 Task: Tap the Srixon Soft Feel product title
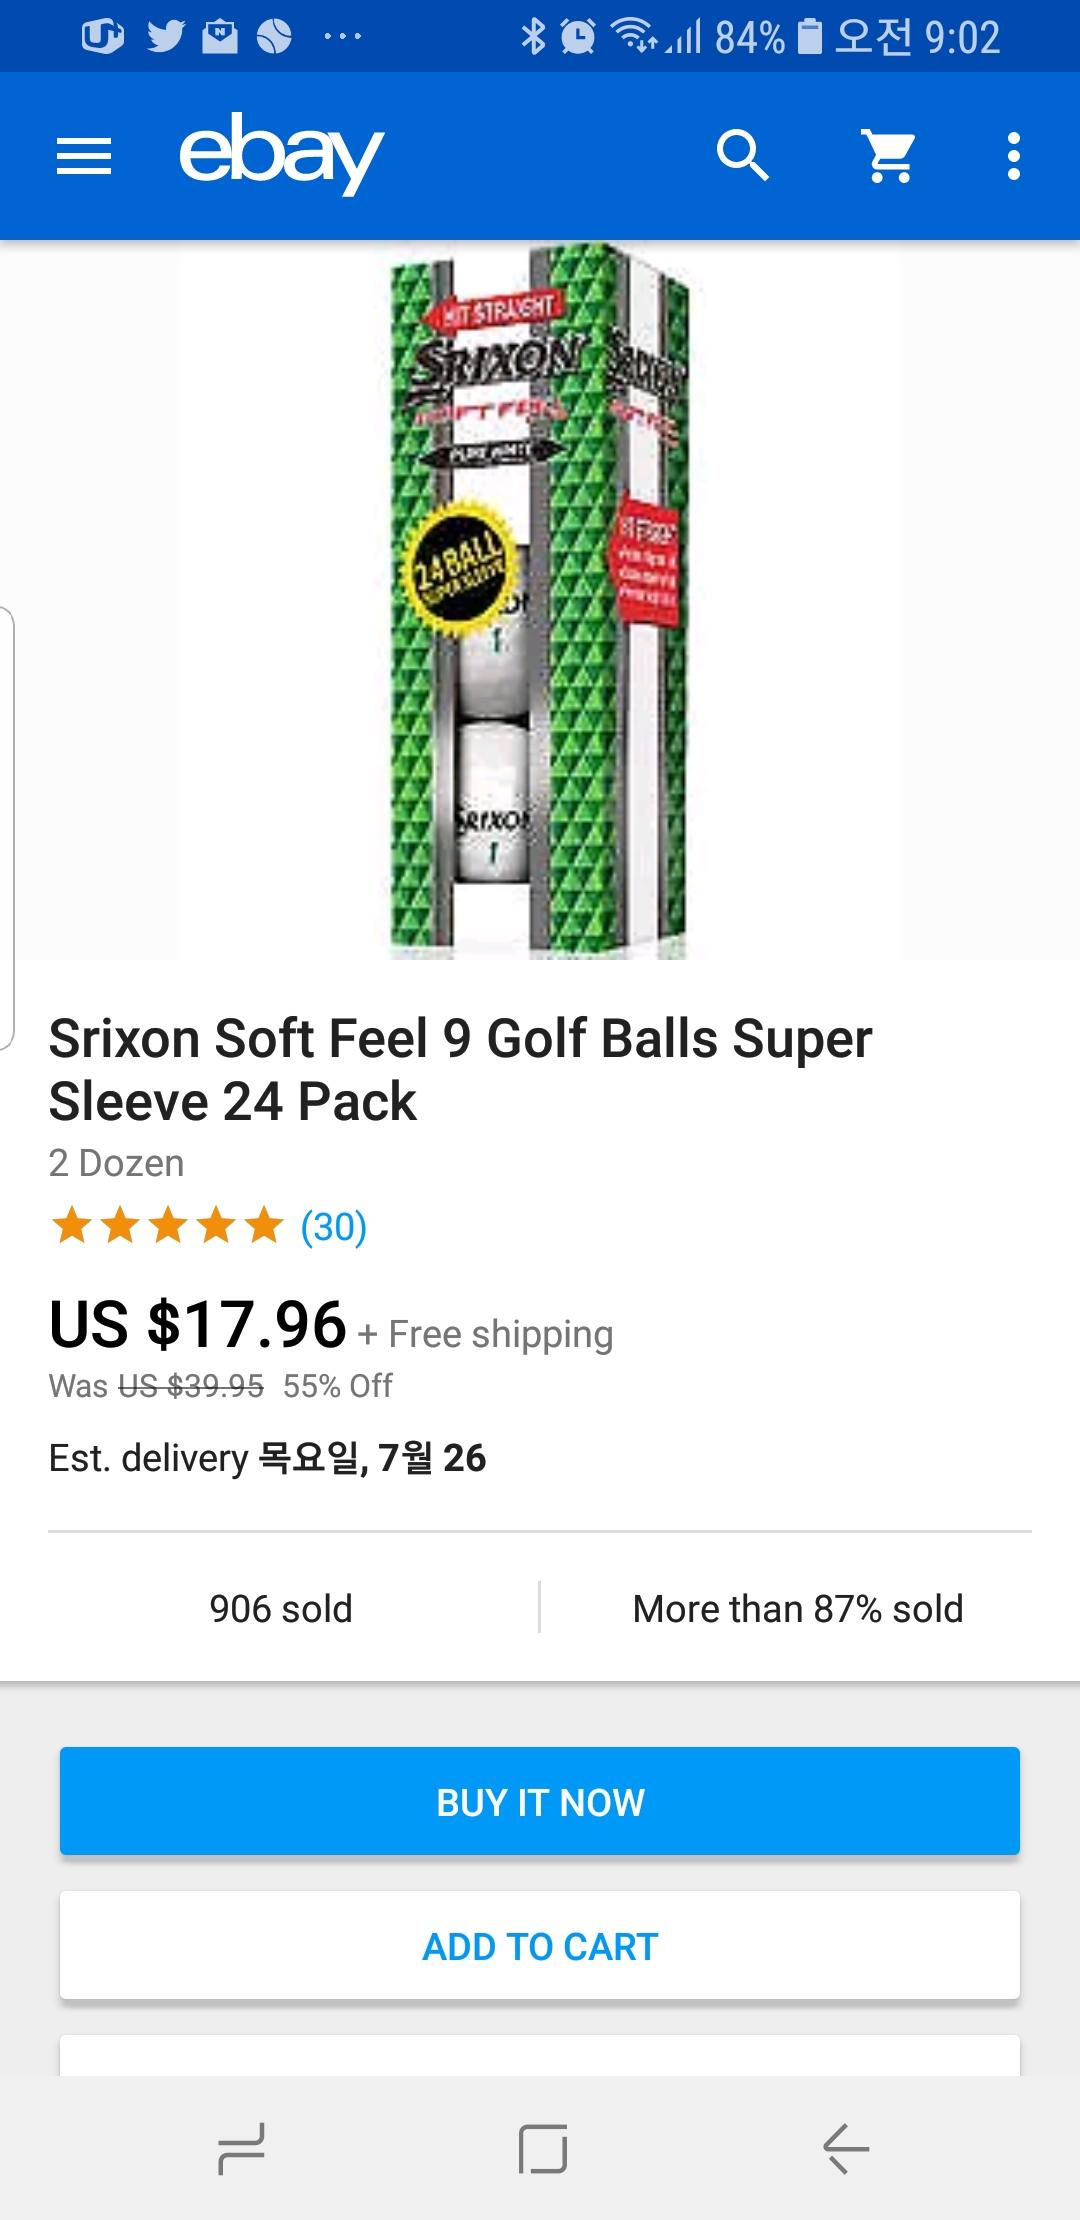(460, 1069)
